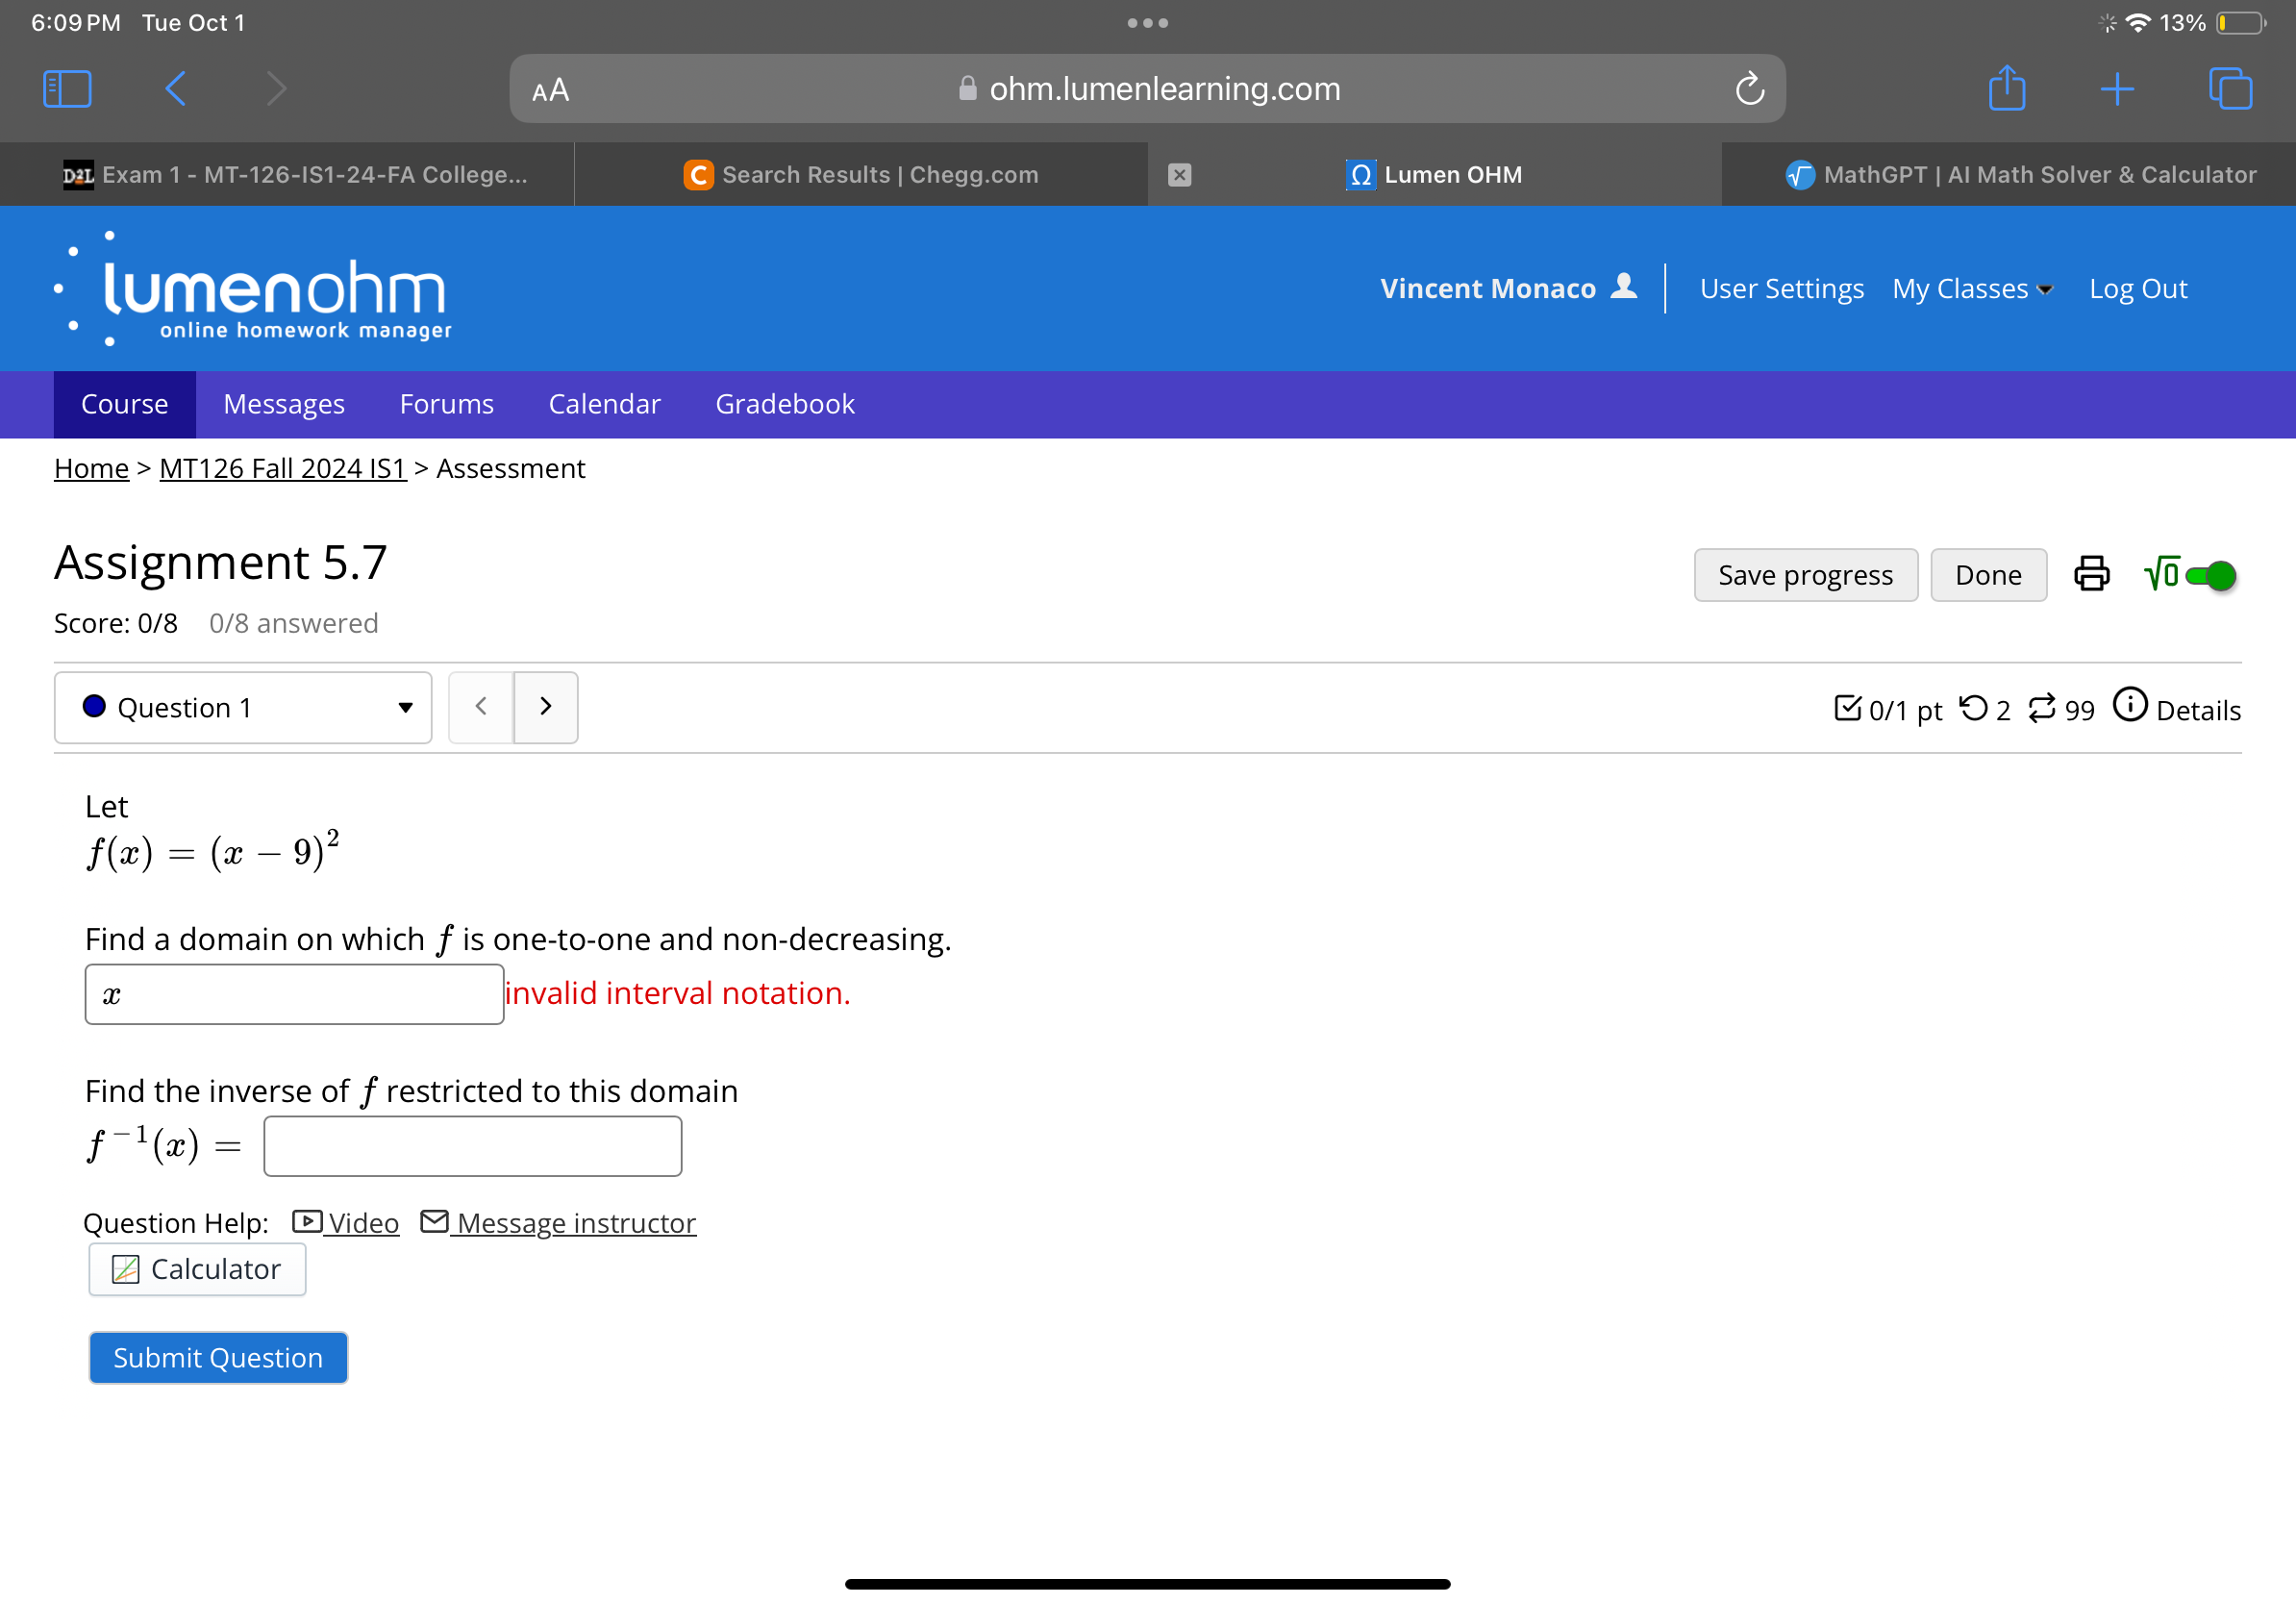Click the Video question help icon
The height and width of the screenshot is (1604, 2296).
[x=304, y=1222]
